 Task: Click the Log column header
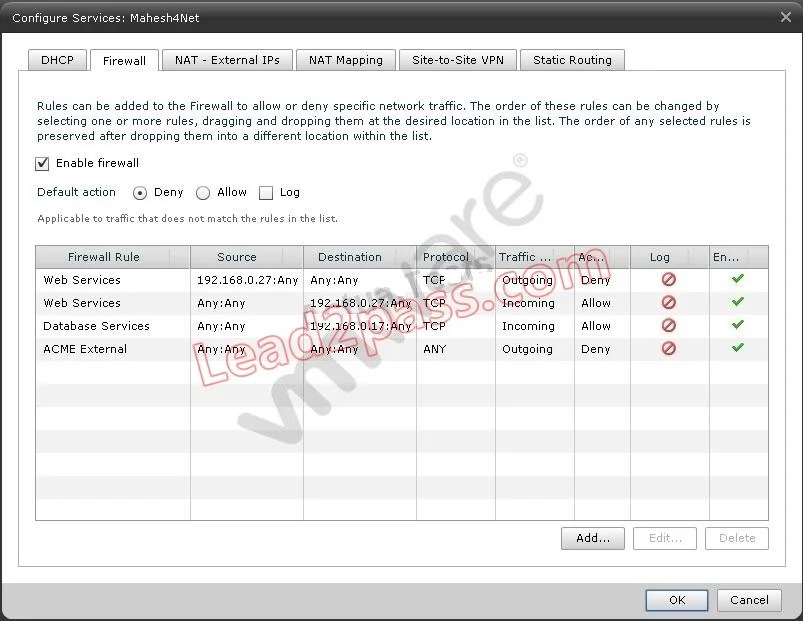670,257
